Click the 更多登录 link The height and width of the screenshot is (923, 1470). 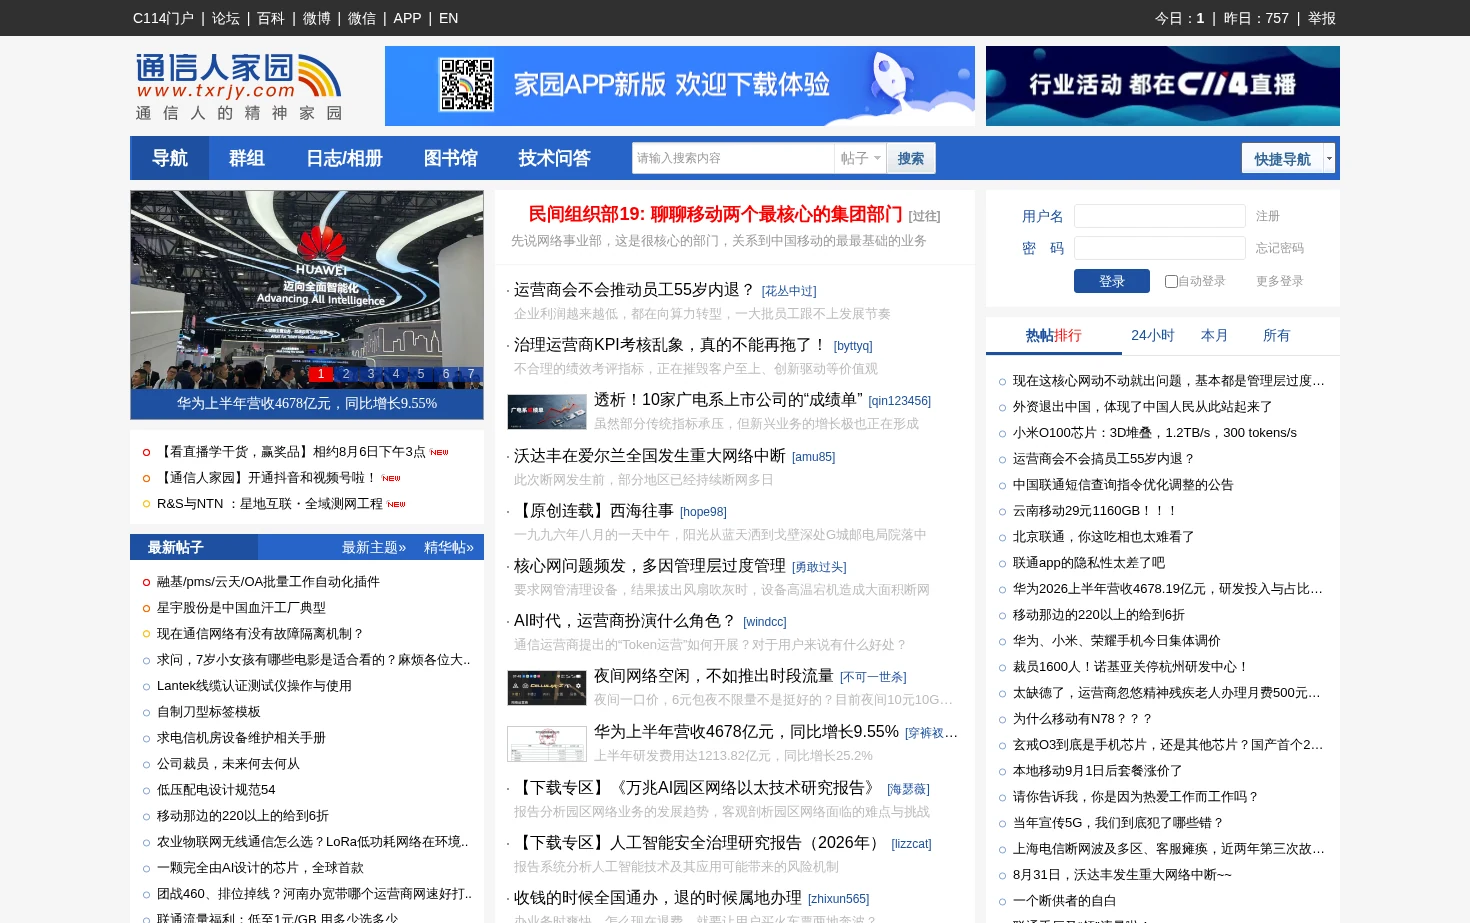[1280, 281]
